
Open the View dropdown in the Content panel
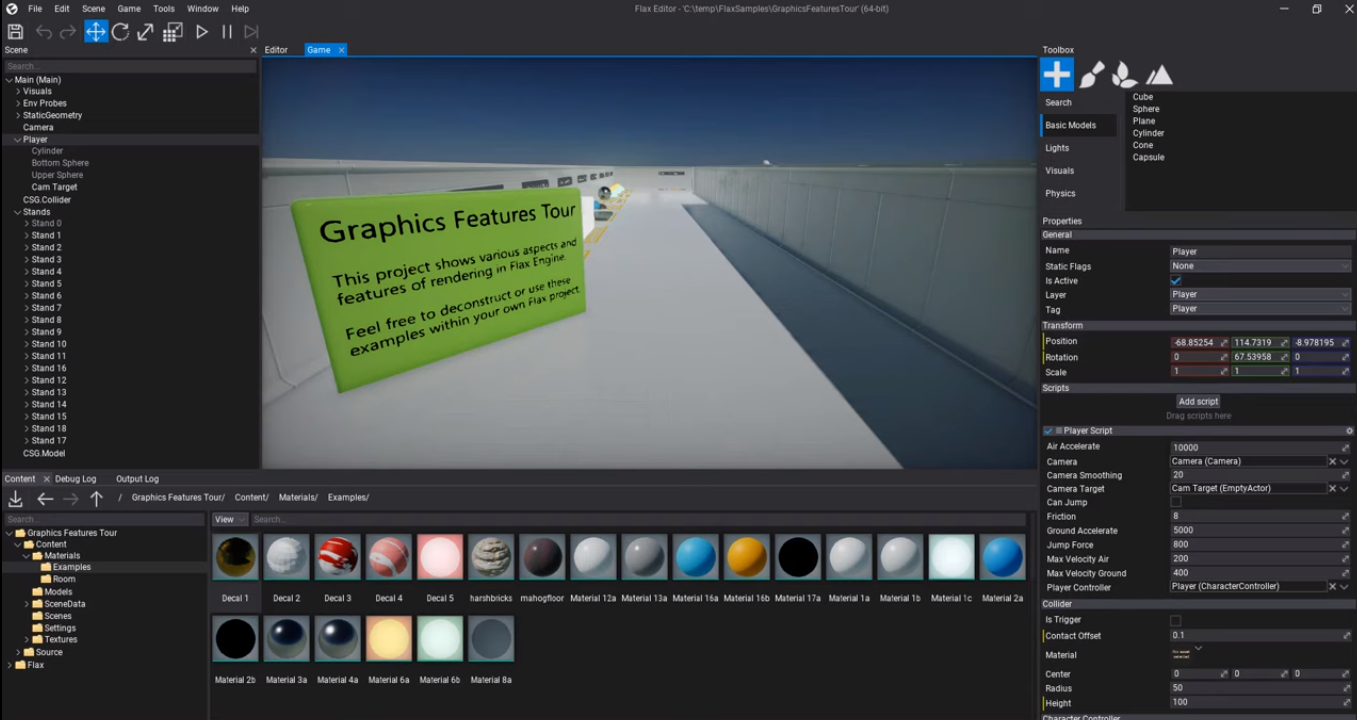[229, 519]
